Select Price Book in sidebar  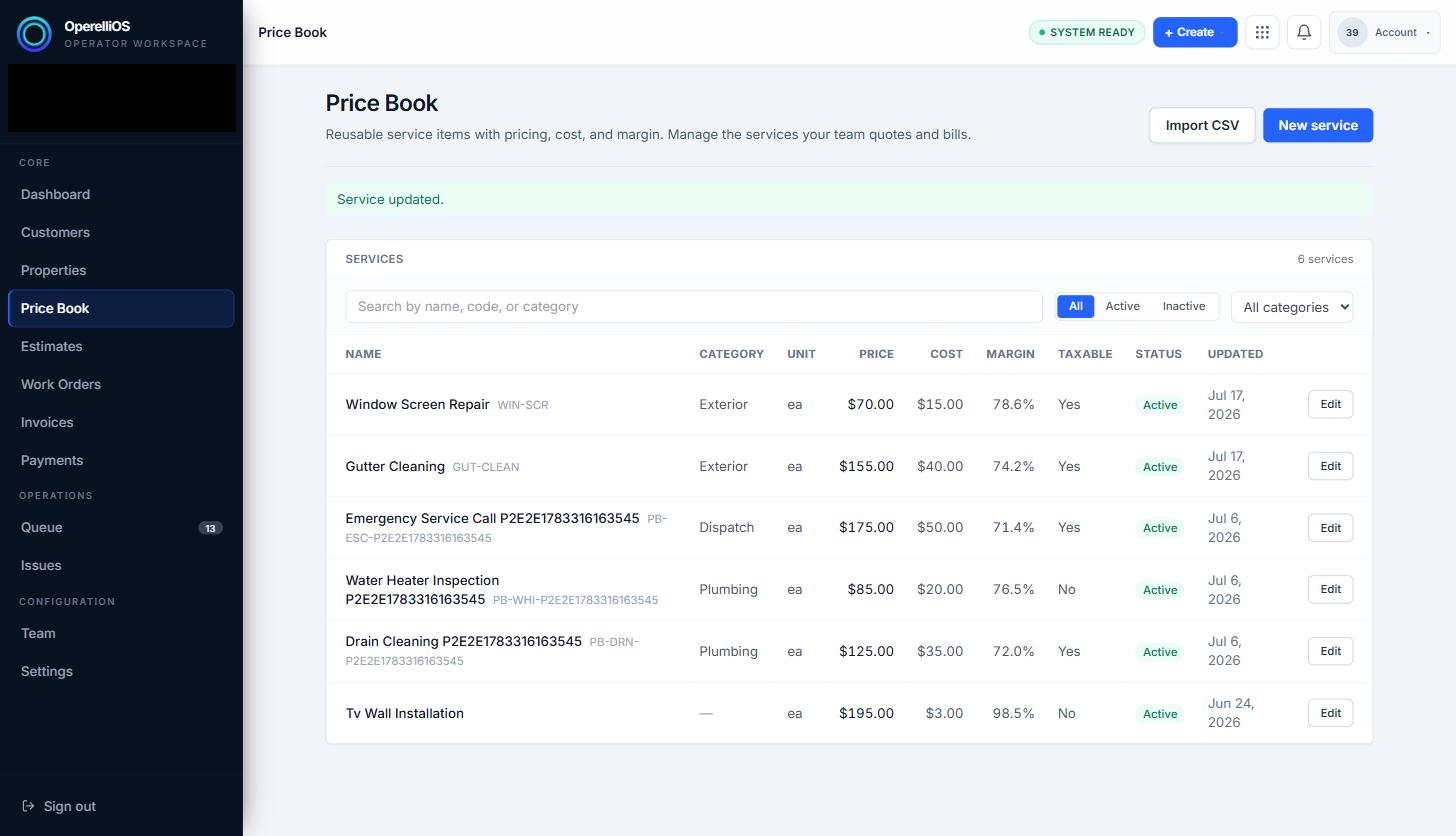tap(121, 308)
